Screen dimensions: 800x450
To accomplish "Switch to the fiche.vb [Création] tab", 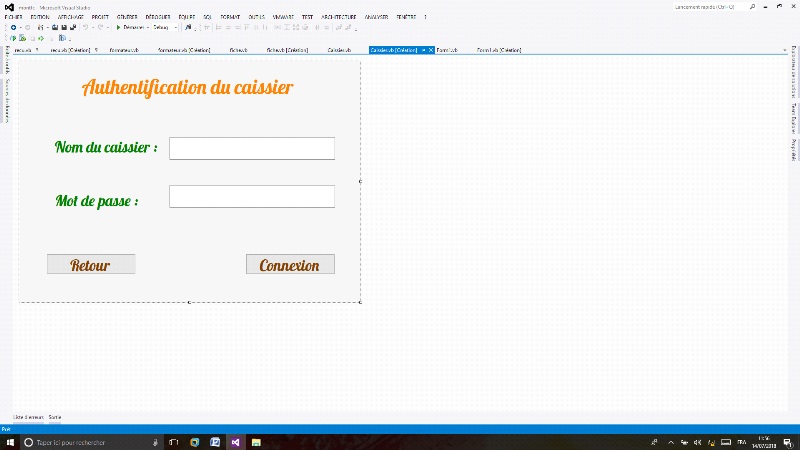I will 287,49.
